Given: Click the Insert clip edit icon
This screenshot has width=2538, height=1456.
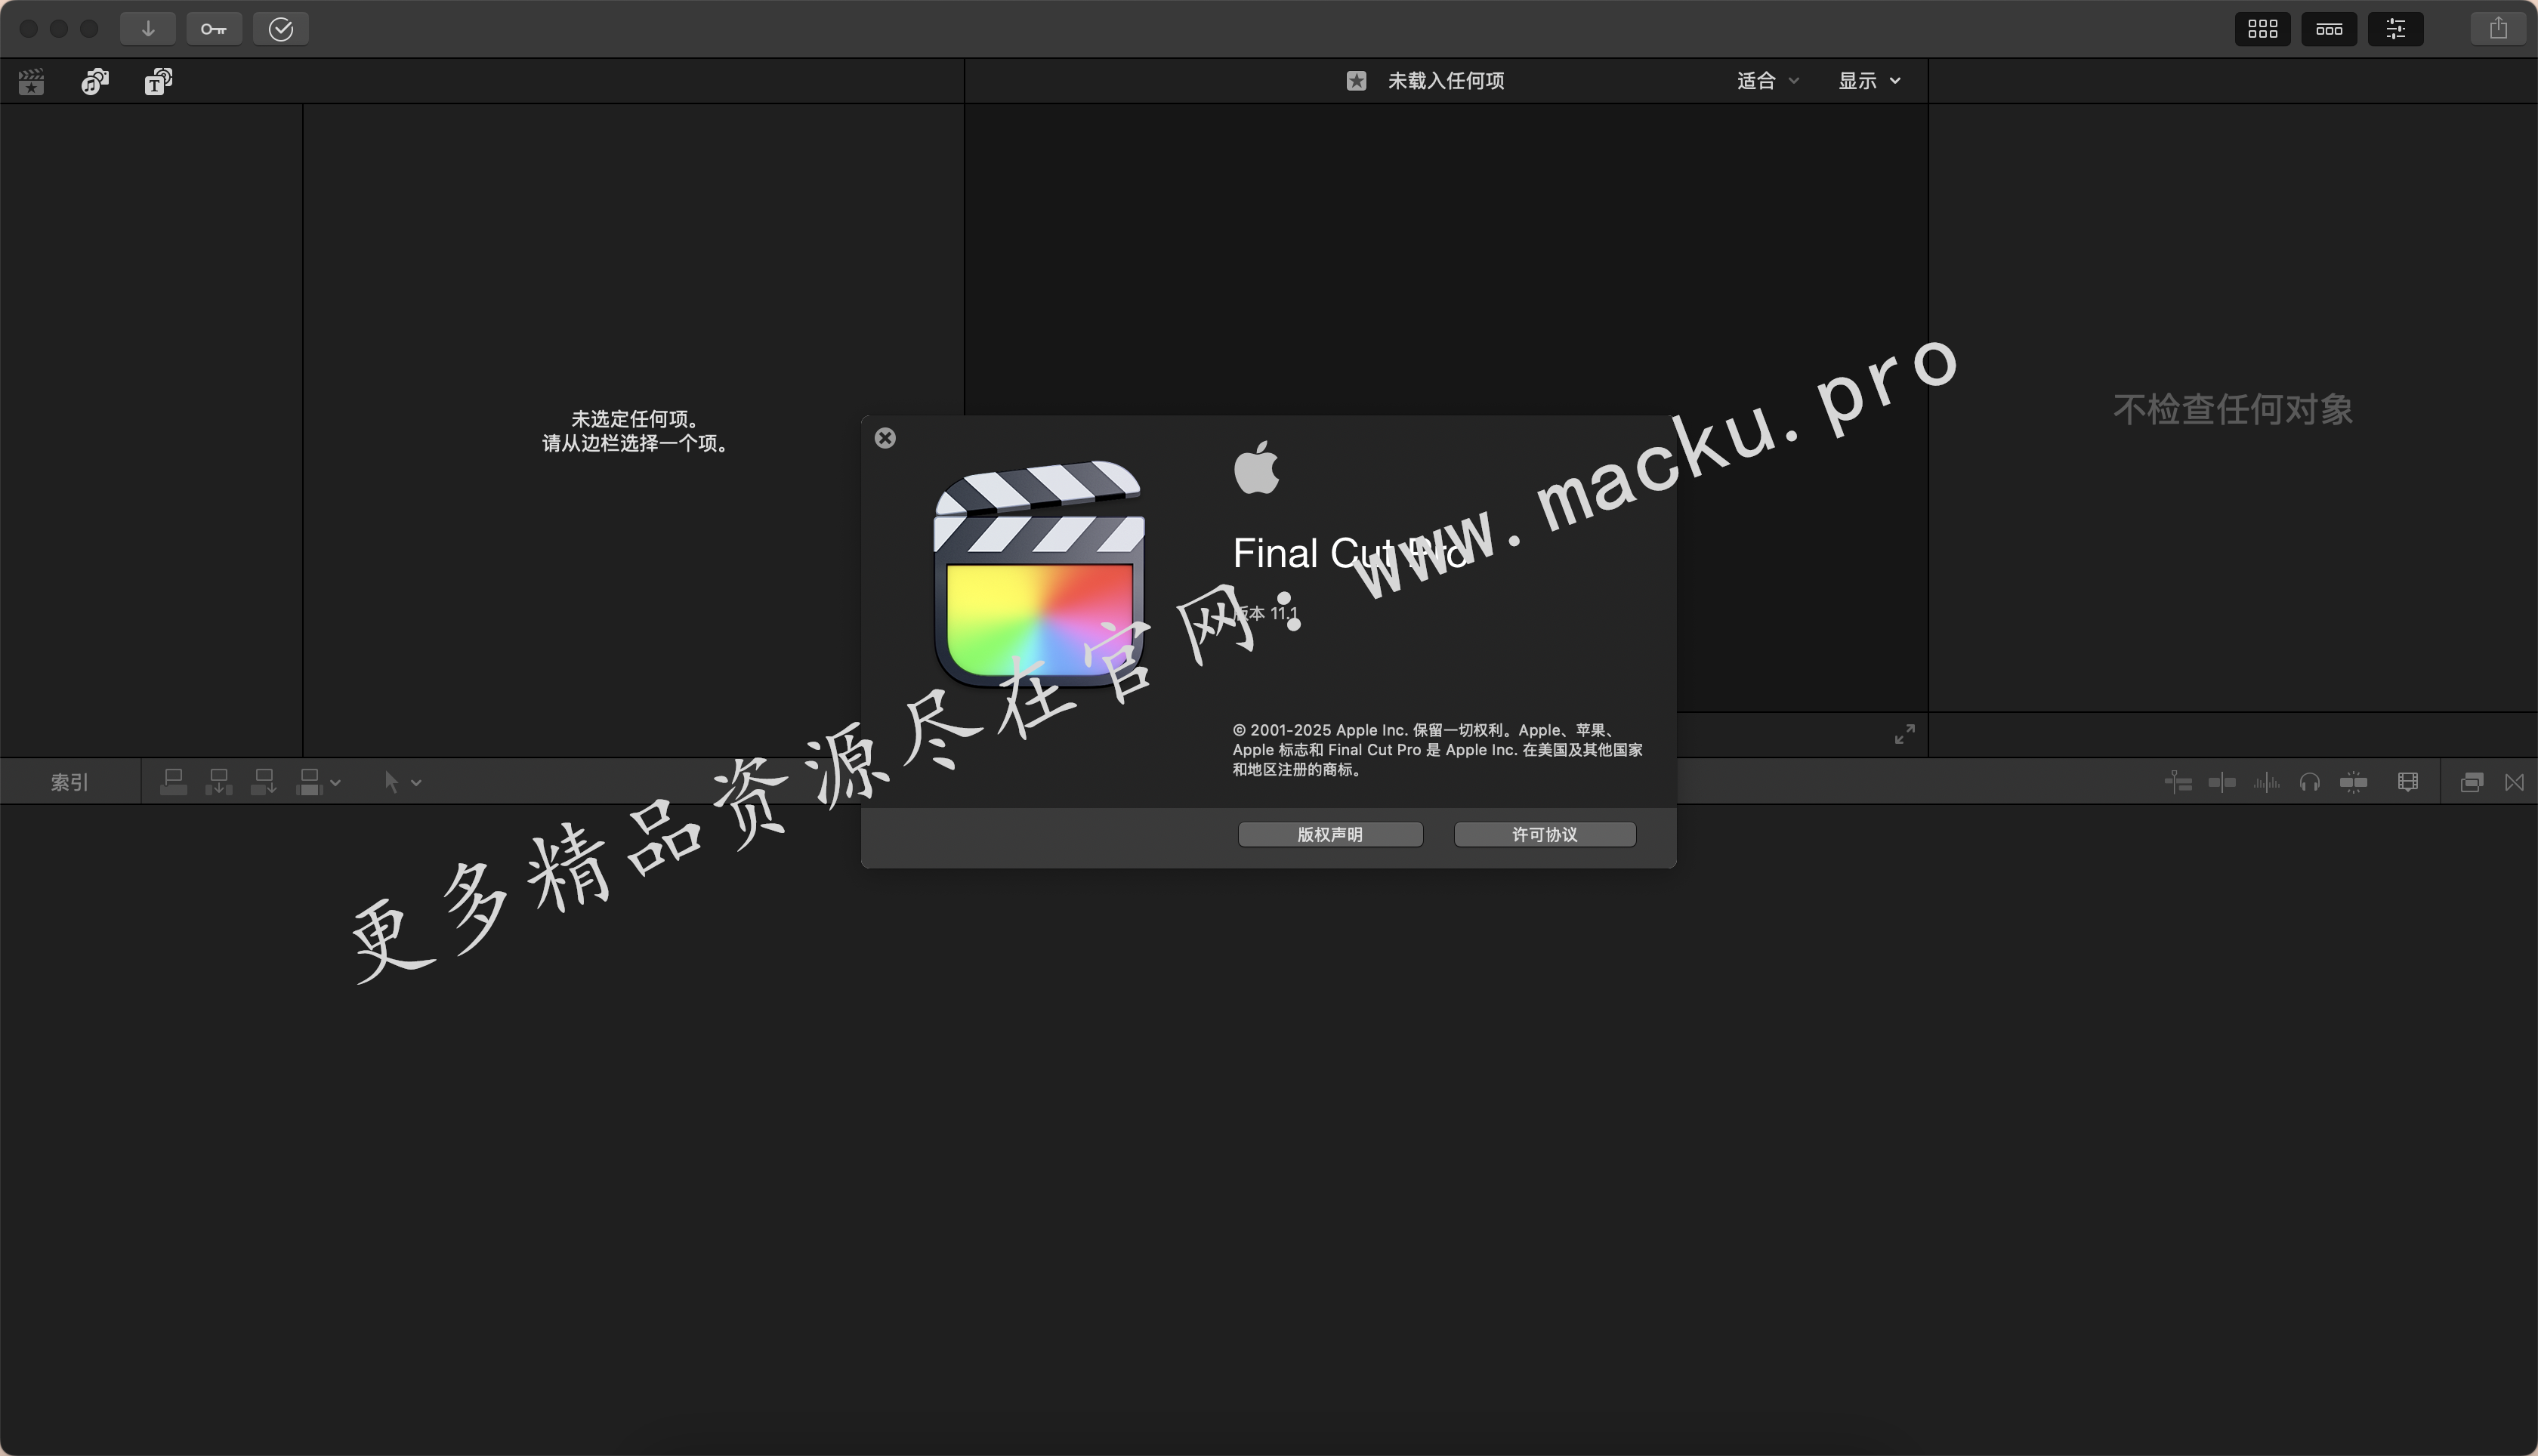Looking at the screenshot, I should coord(218,782).
